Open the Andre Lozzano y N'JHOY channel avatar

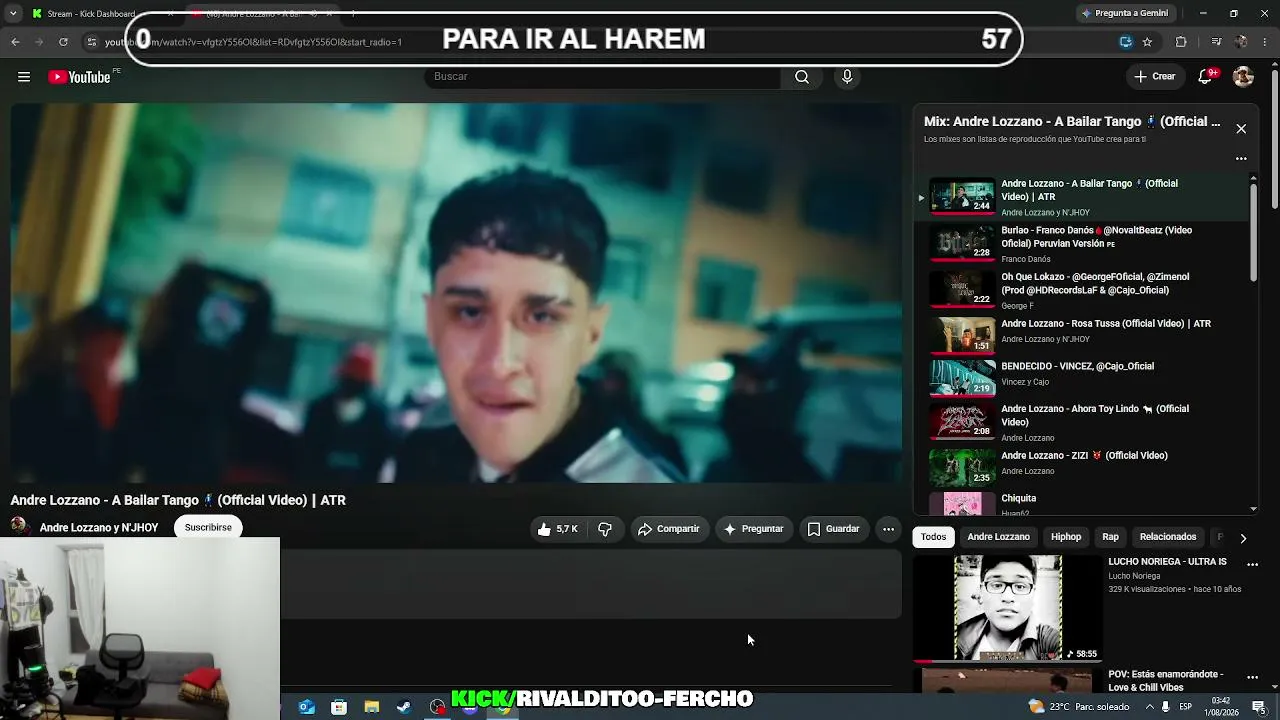pyautogui.click(x=19, y=527)
